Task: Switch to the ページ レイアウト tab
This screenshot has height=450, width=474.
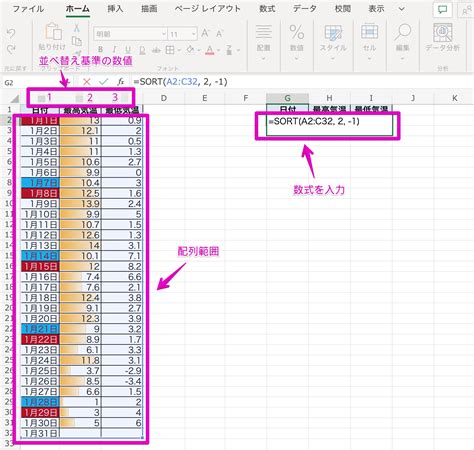Action: pyautogui.click(x=208, y=8)
